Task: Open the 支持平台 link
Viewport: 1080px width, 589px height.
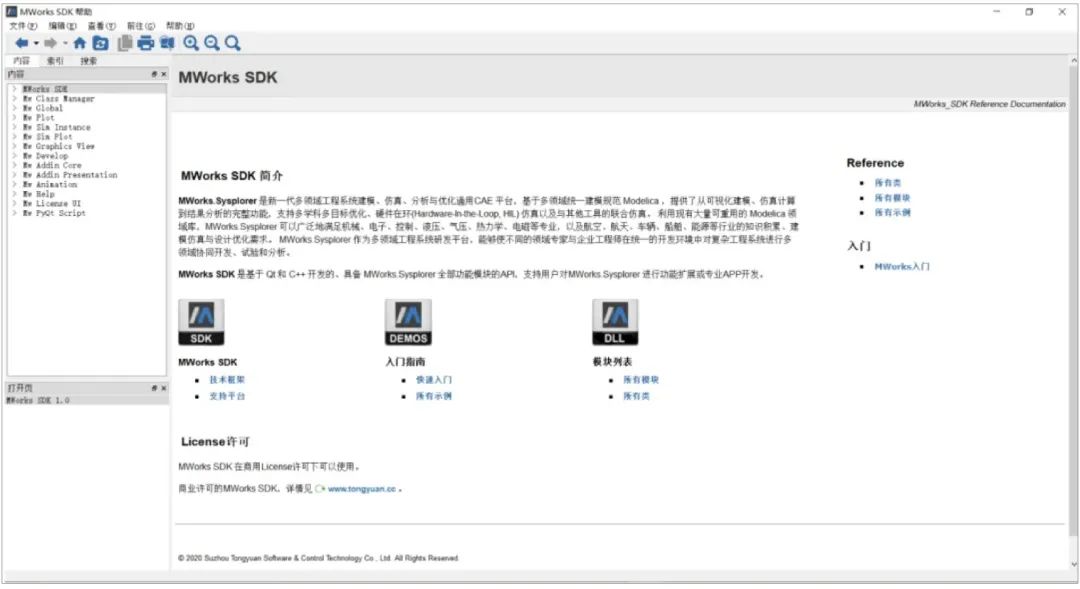Action: [227, 397]
